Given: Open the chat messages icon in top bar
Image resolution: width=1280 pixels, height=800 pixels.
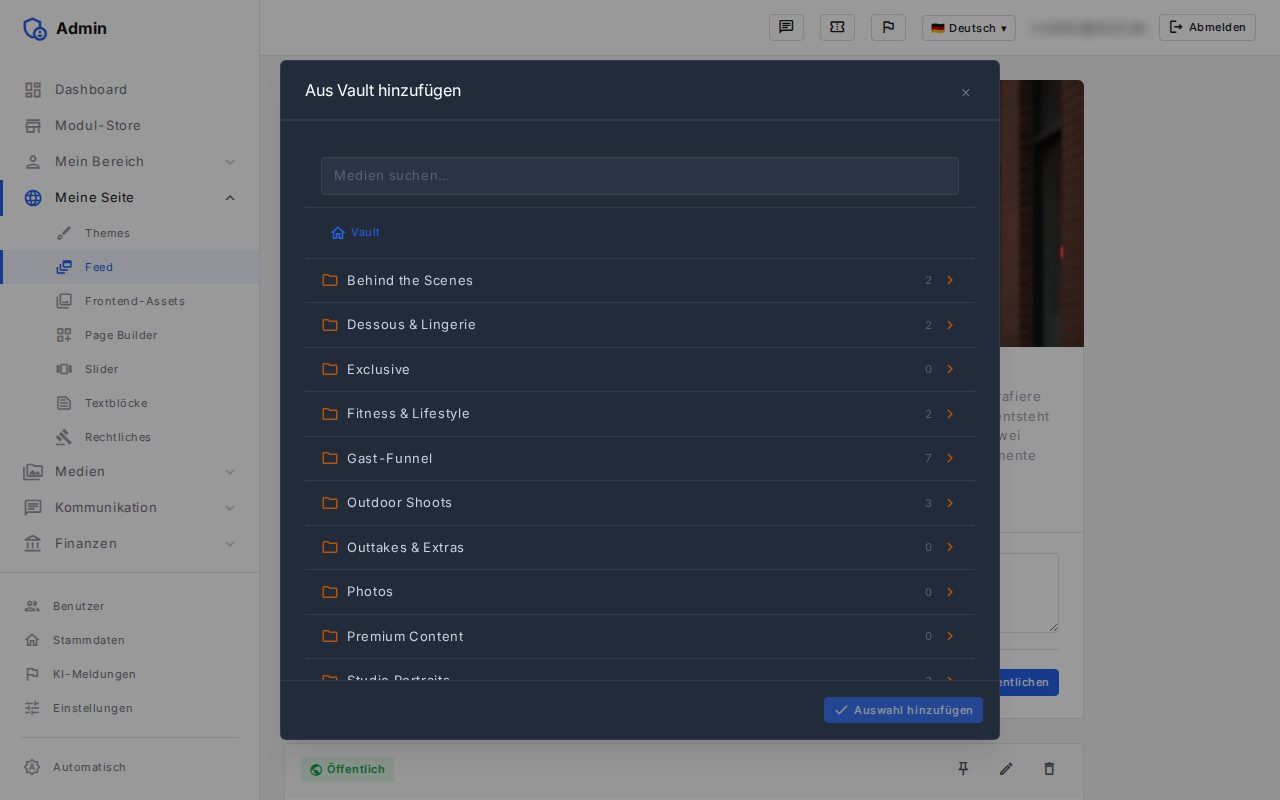Looking at the screenshot, I should point(786,27).
